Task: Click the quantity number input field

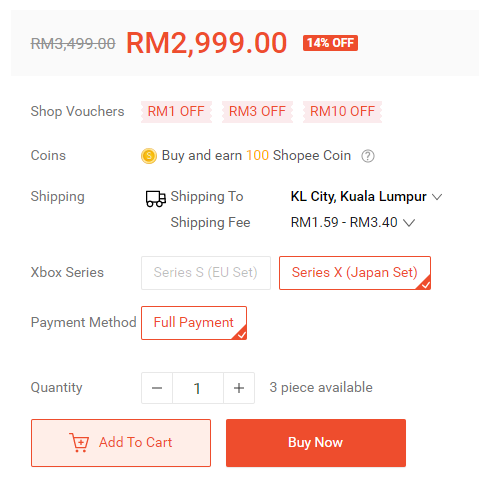Action: (198, 388)
